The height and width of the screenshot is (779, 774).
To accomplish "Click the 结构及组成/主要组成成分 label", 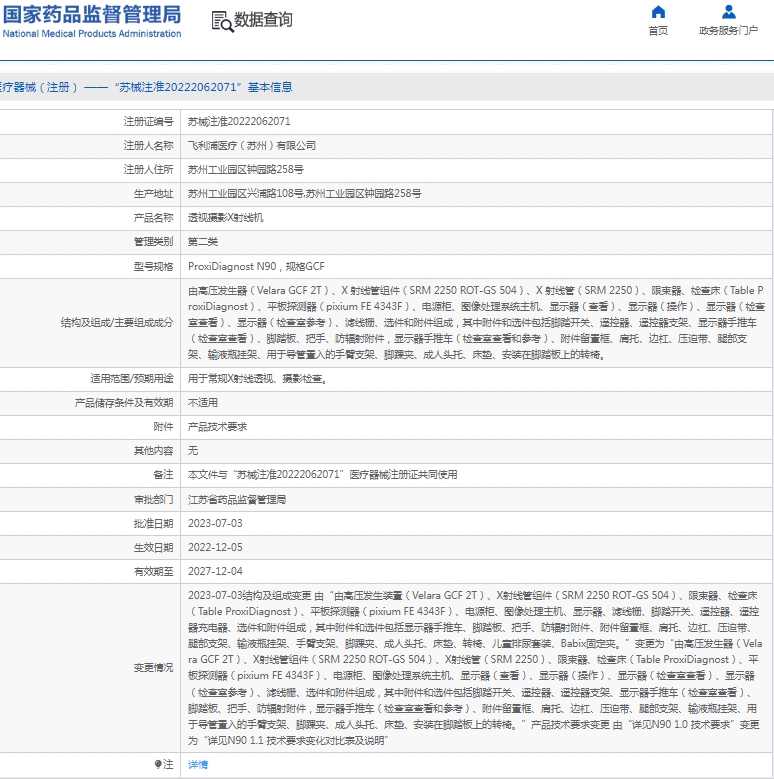I will pos(117,323).
